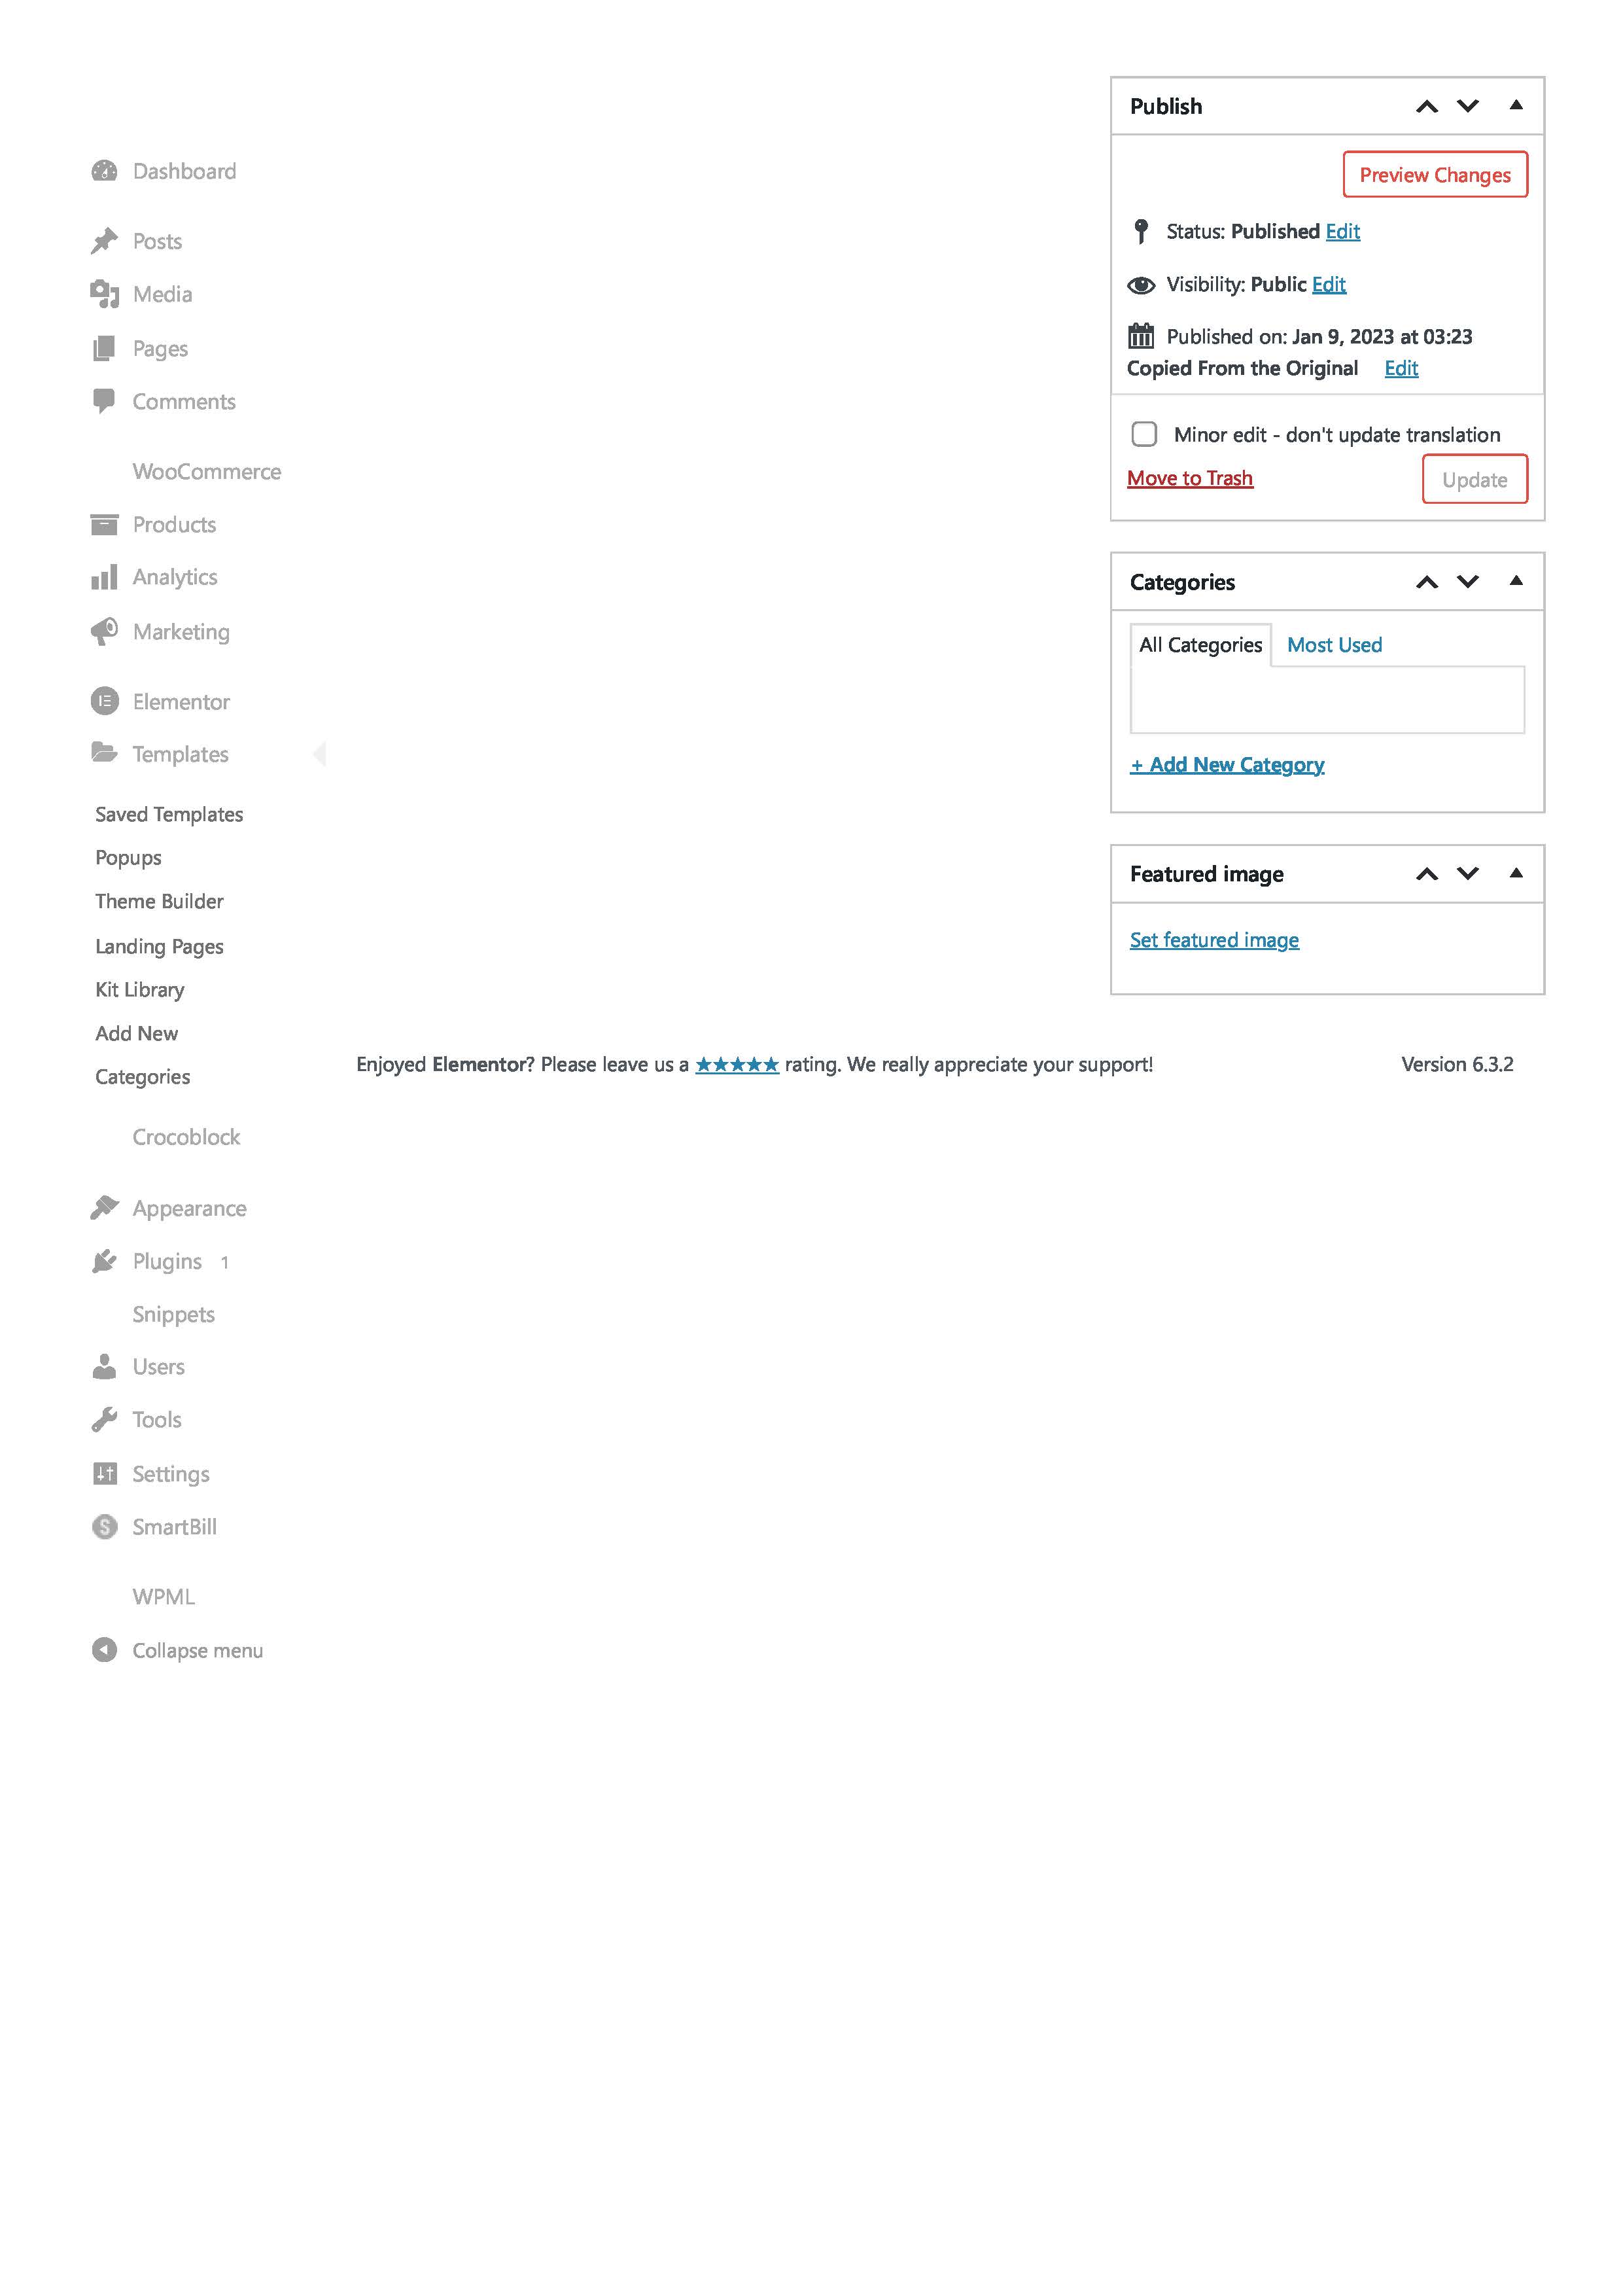Open the Media library icon
Viewport: 1623px width, 2296px height.
tap(104, 294)
